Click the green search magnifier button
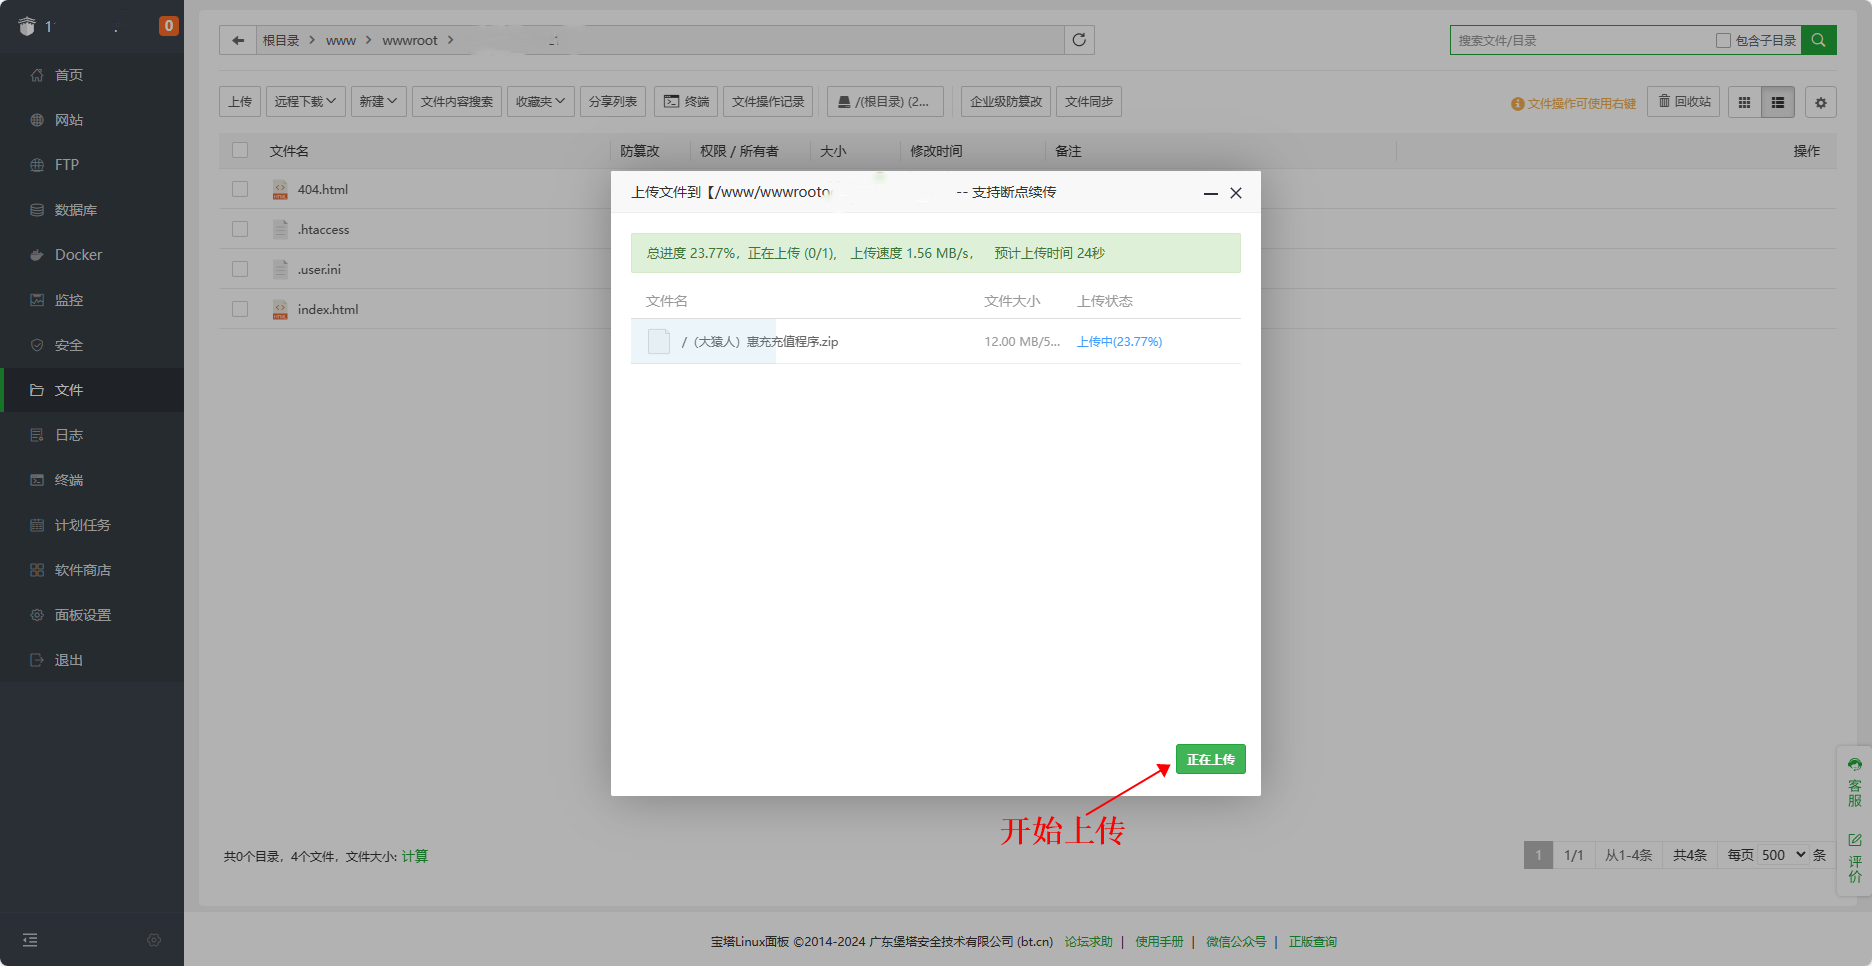1872x966 pixels. coord(1818,40)
